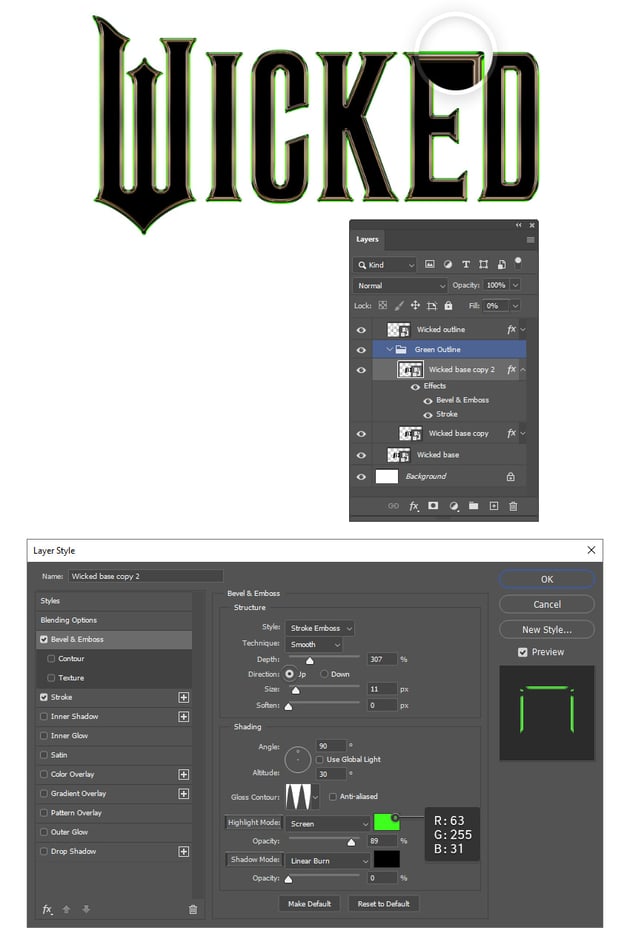The width and height of the screenshot is (630, 945).
Task: Open the Kind filter dropdown
Action: point(385,265)
